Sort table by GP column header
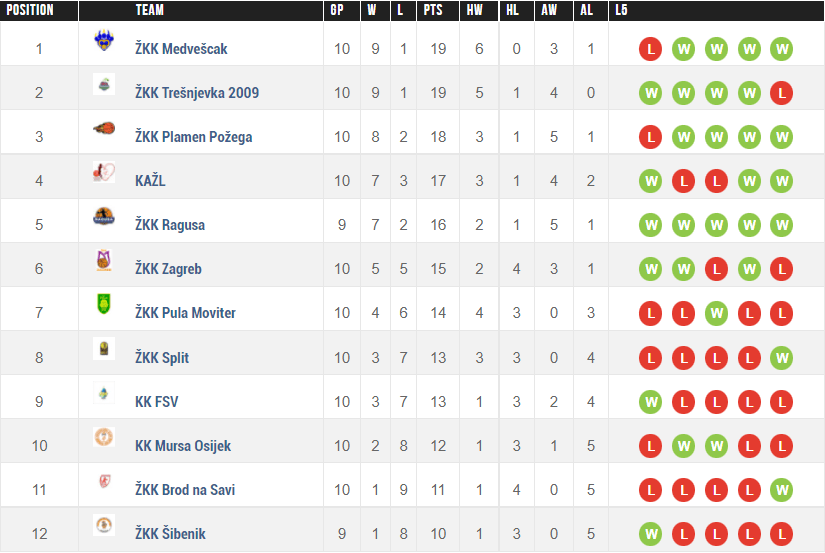This screenshot has height=553, width=825. click(337, 11)
